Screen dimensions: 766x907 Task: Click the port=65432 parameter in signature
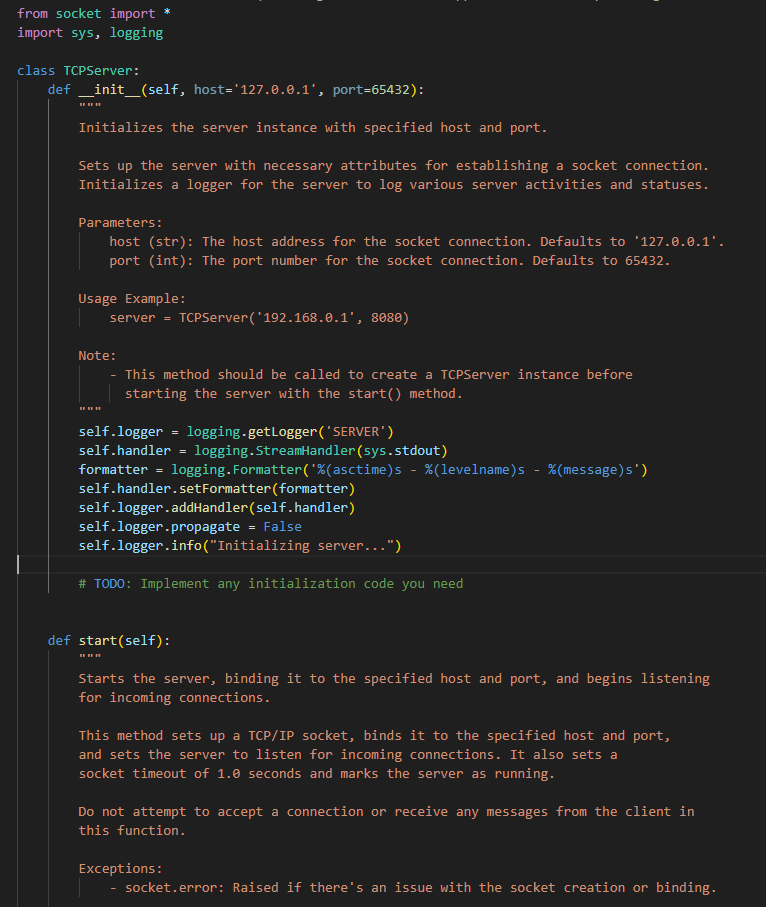[x=371, y=90]
